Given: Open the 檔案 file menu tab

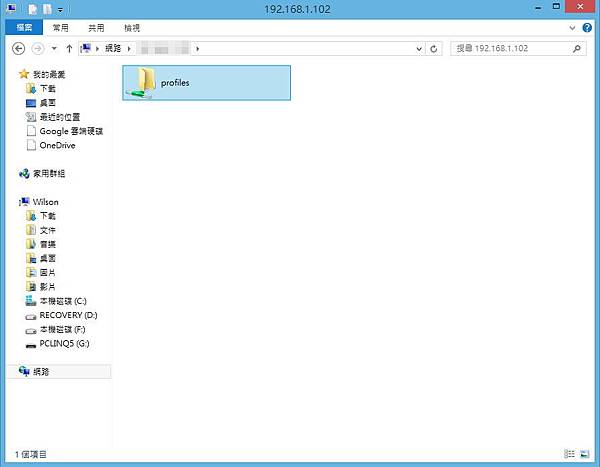Looking at the screenshot, I should (24, 28).
